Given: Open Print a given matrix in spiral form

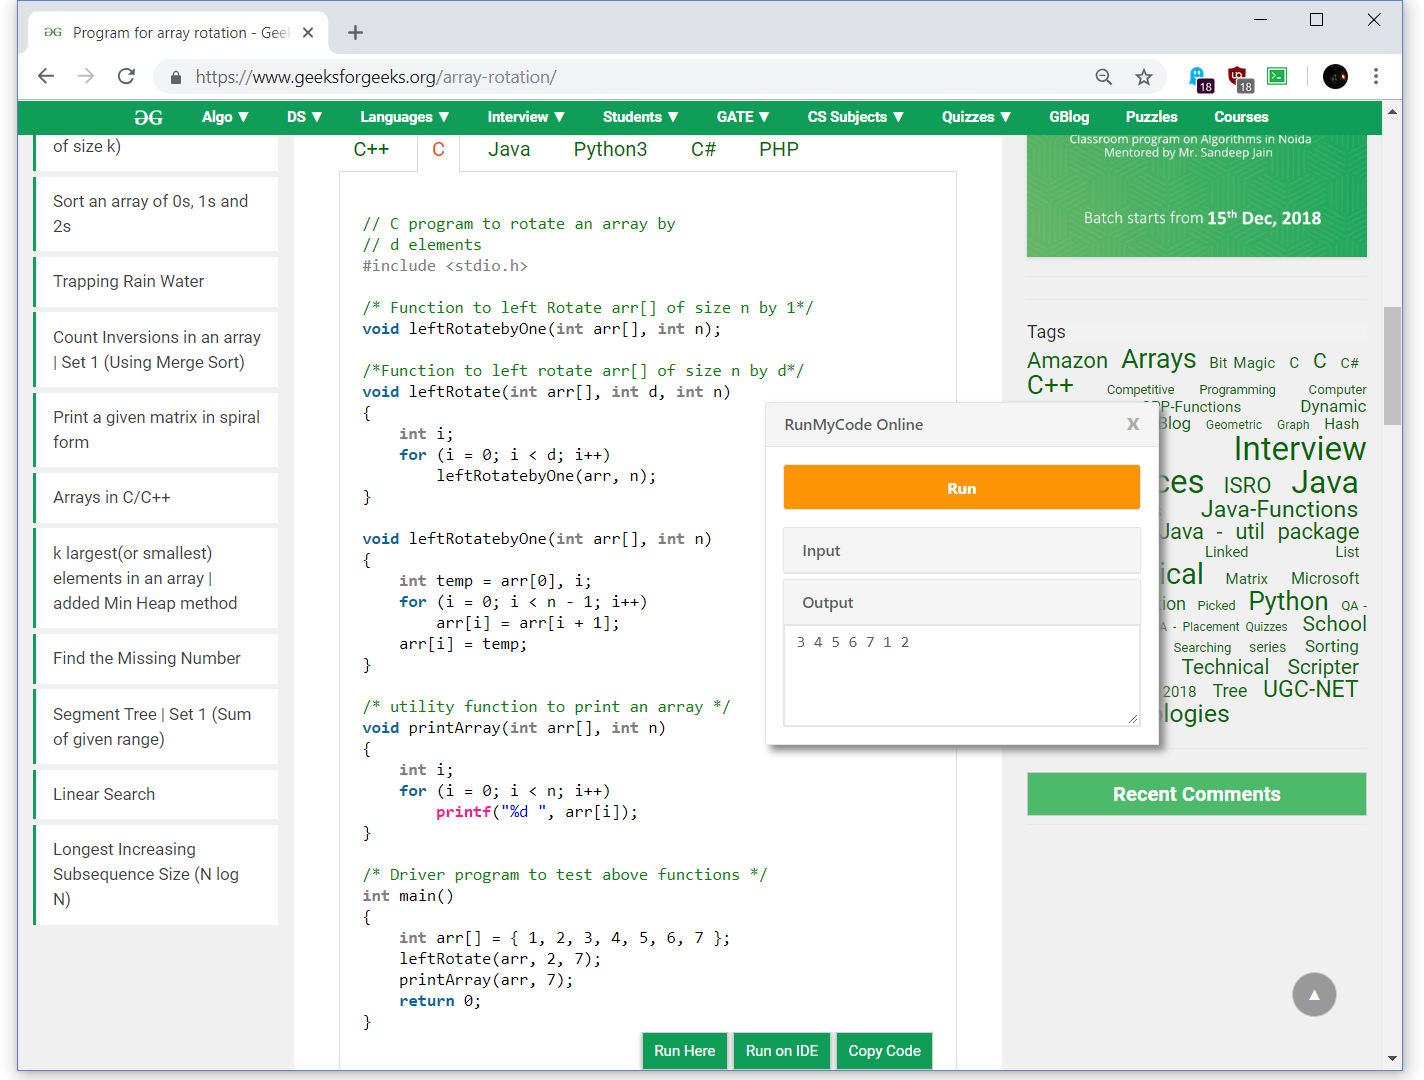Looking at the screenshot, I should click(x=157, y=430).
